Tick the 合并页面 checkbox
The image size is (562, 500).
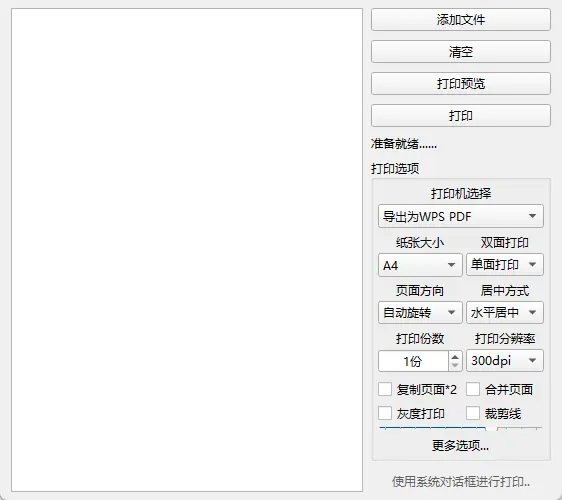pos(473,389)
